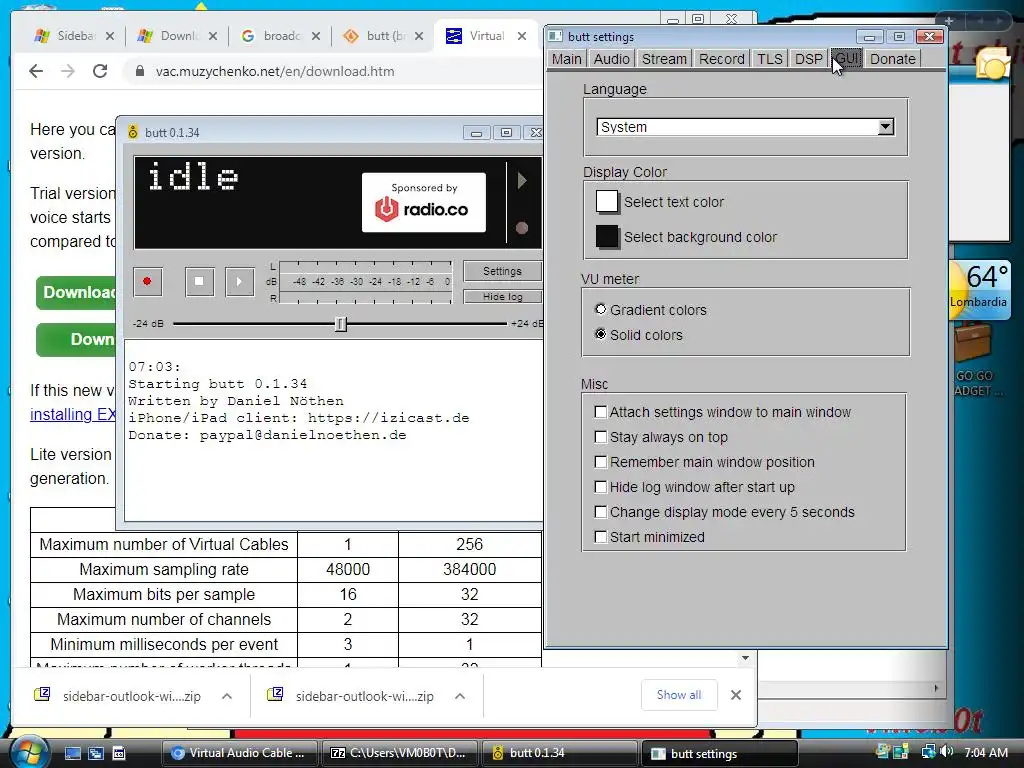Switch to the C:\Users 7-Zip taskbar button
Image resolution: width=1024 pixels, height=768 pixels.
point(400,753)
